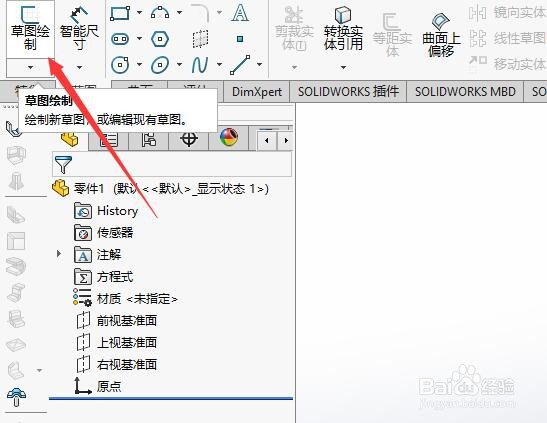Open the rectangle tool dropdown arrow

click(x=139, y=13)
